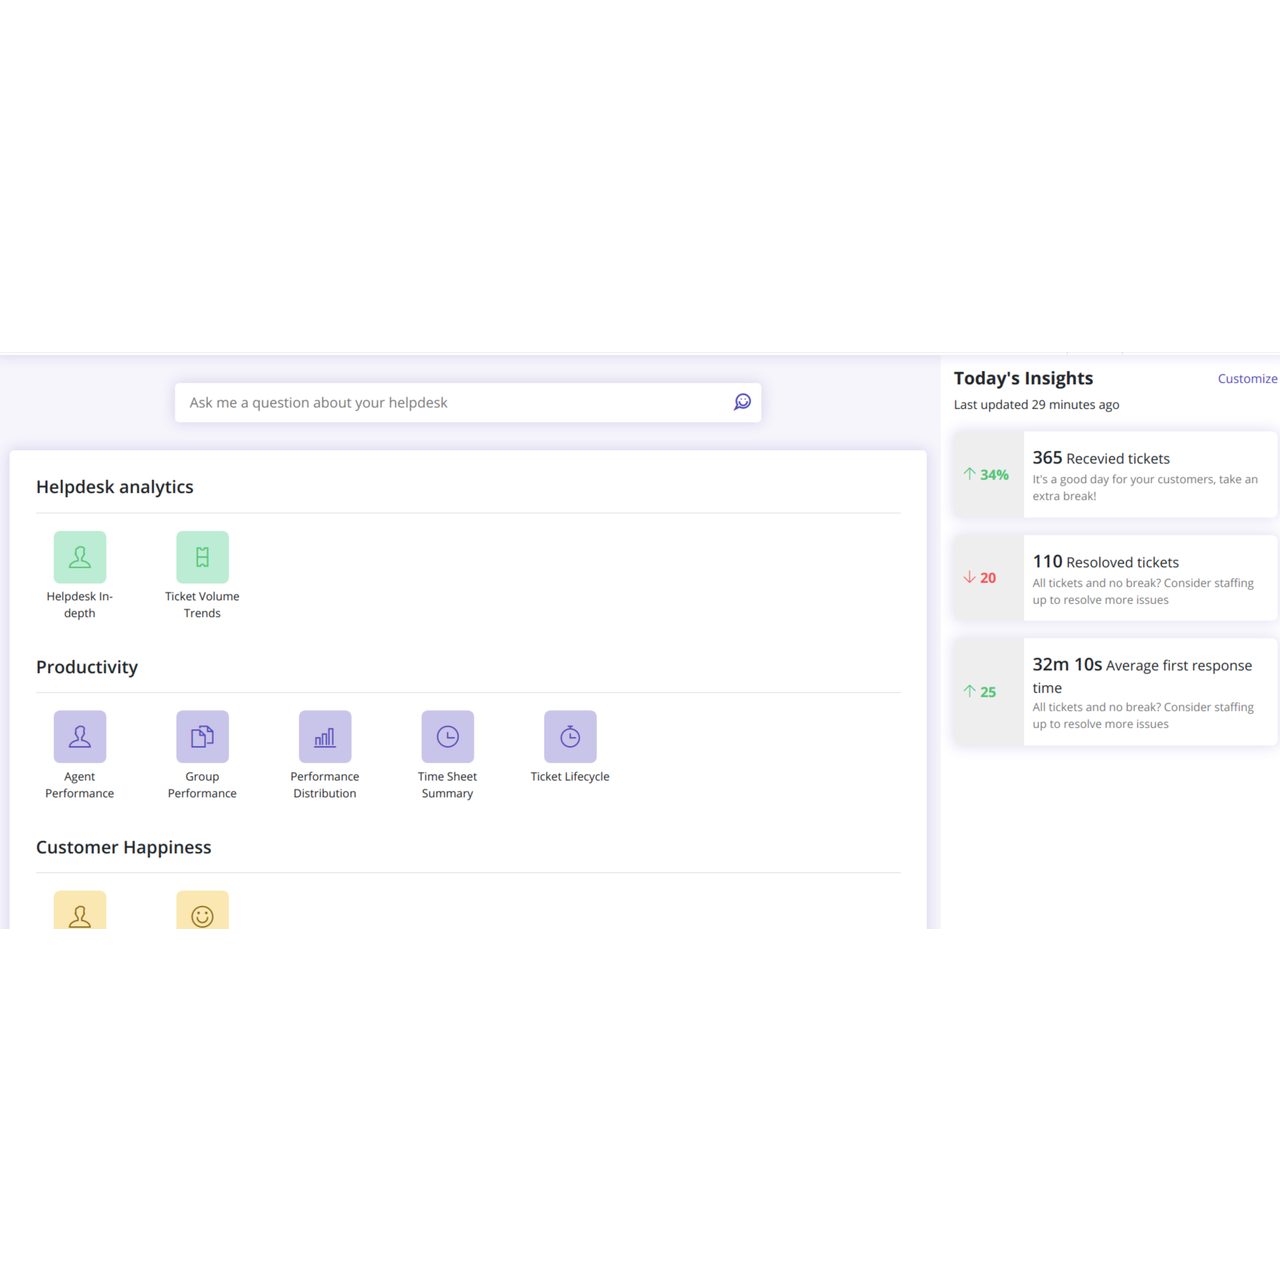The width and height of the screenshot is (1280, 1280).
Task: Click the red 20 decrease indicator
Action: coord(980,578)
